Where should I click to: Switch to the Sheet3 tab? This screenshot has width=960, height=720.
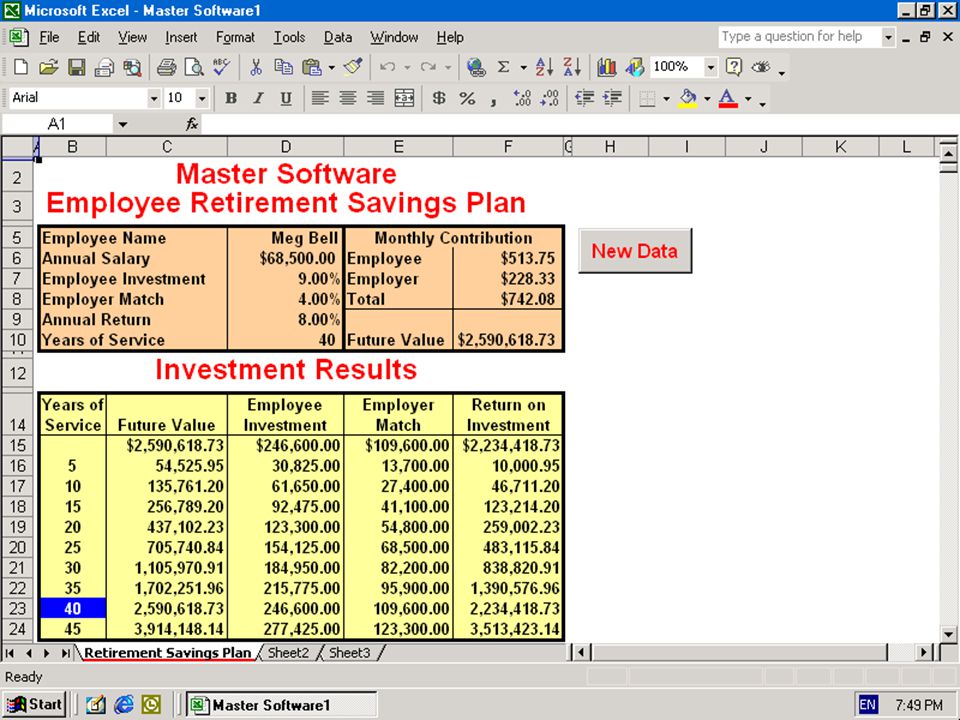click(350, 653)
